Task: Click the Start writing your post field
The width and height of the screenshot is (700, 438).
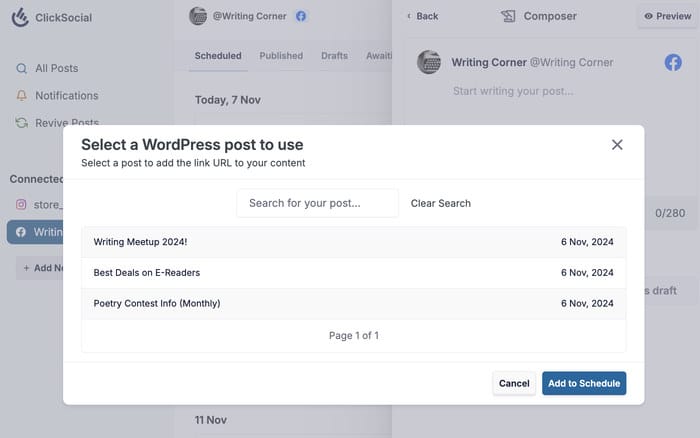Action: 513,91
